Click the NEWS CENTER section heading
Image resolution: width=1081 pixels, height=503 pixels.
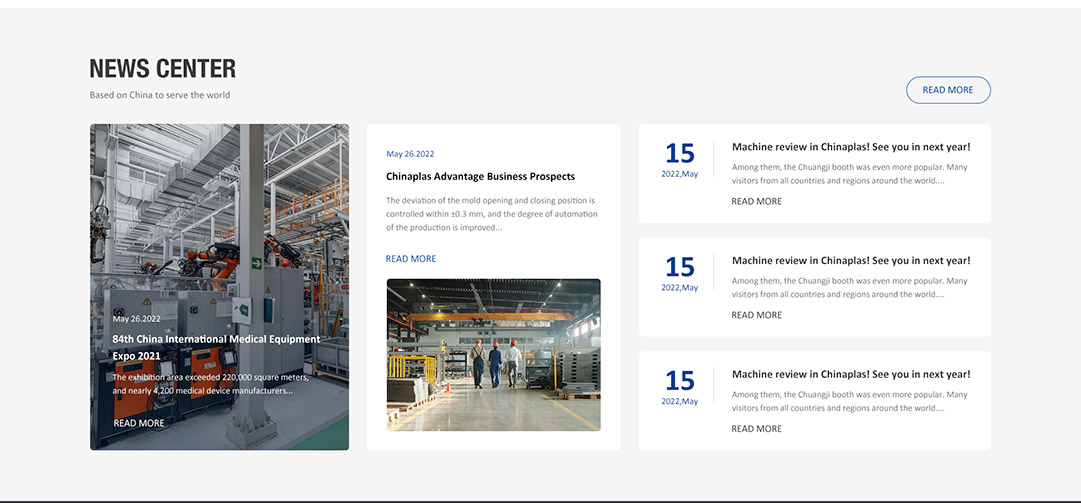click(163, 69)
